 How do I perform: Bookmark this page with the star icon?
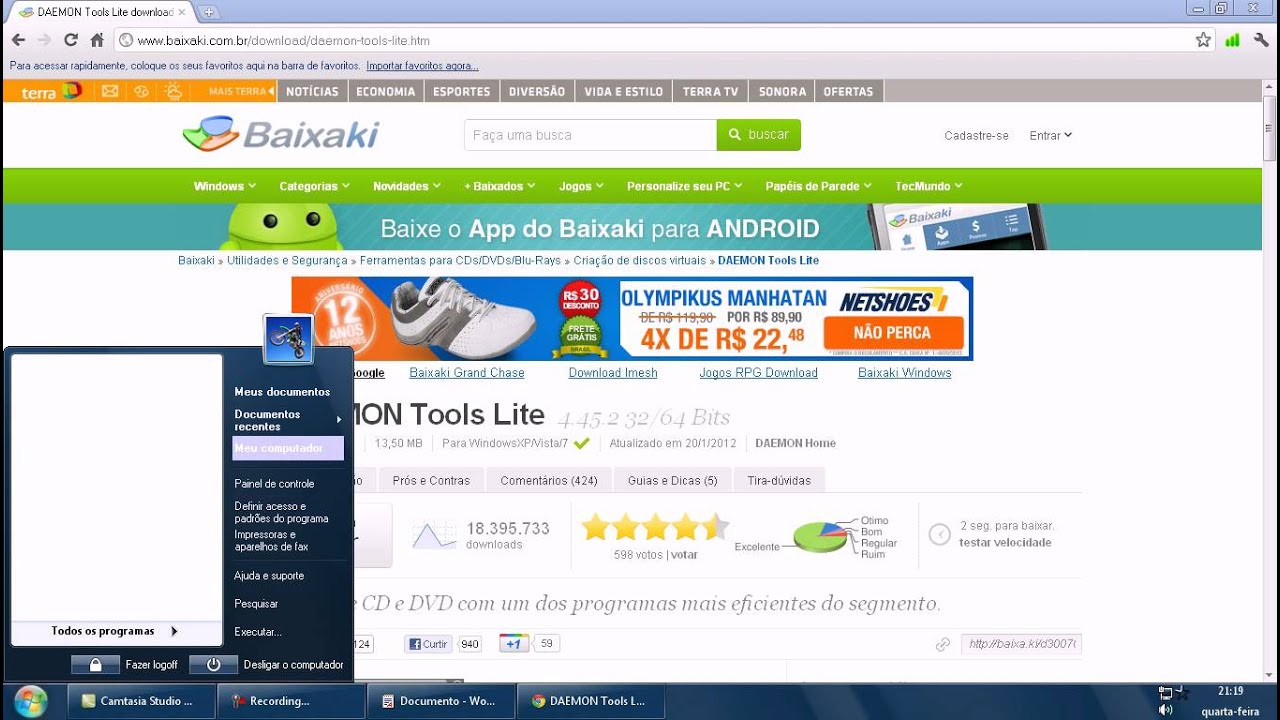(1203, 40)
